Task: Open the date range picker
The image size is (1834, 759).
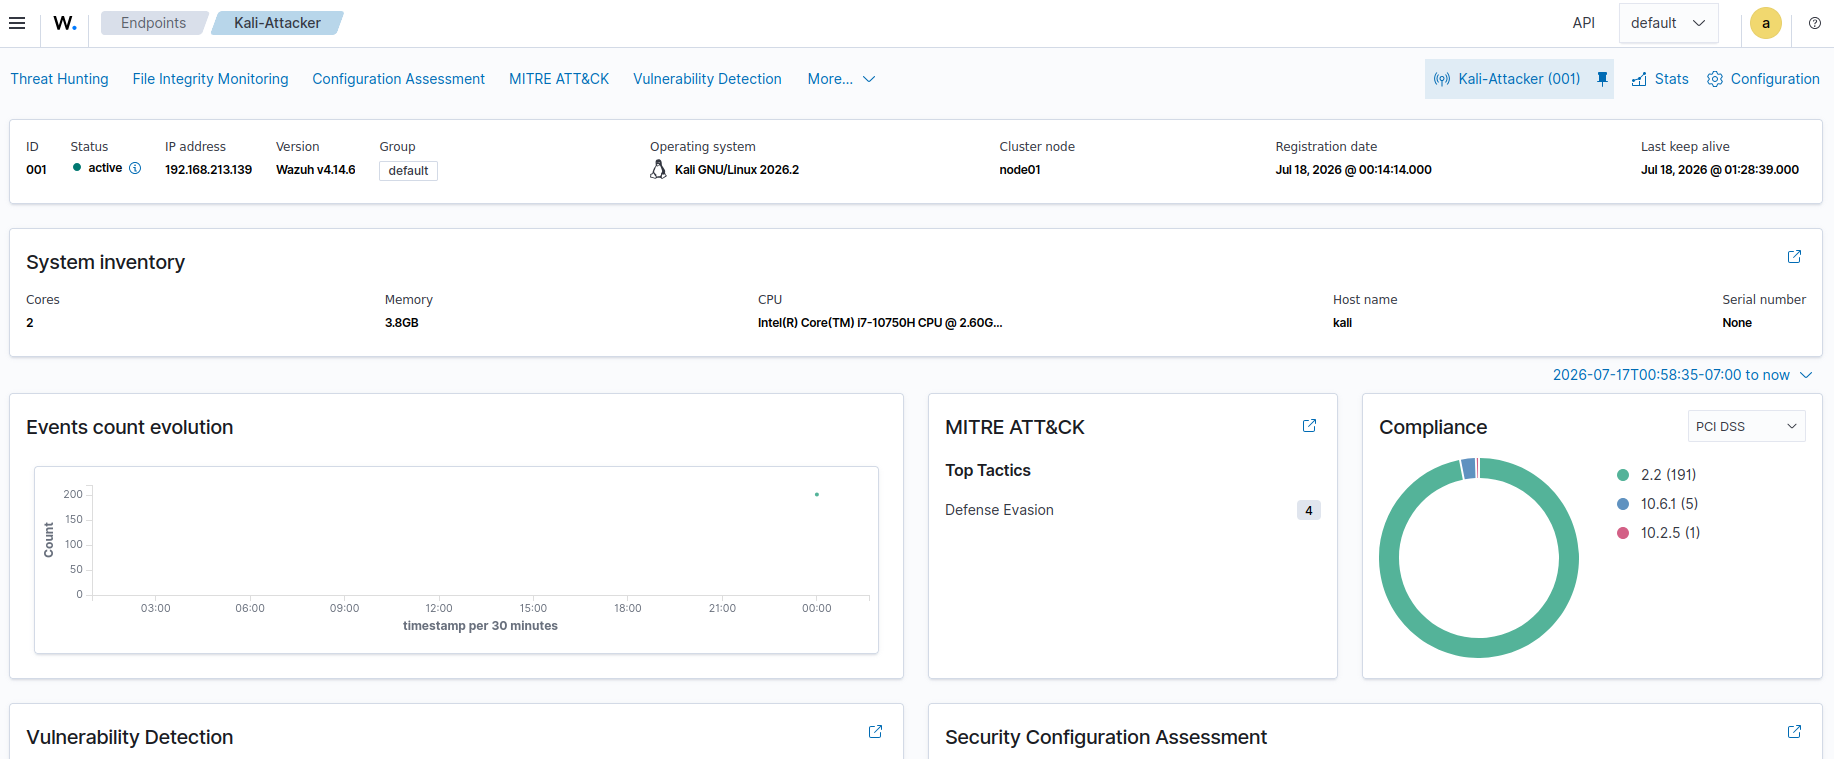Action: (1682, 375)
